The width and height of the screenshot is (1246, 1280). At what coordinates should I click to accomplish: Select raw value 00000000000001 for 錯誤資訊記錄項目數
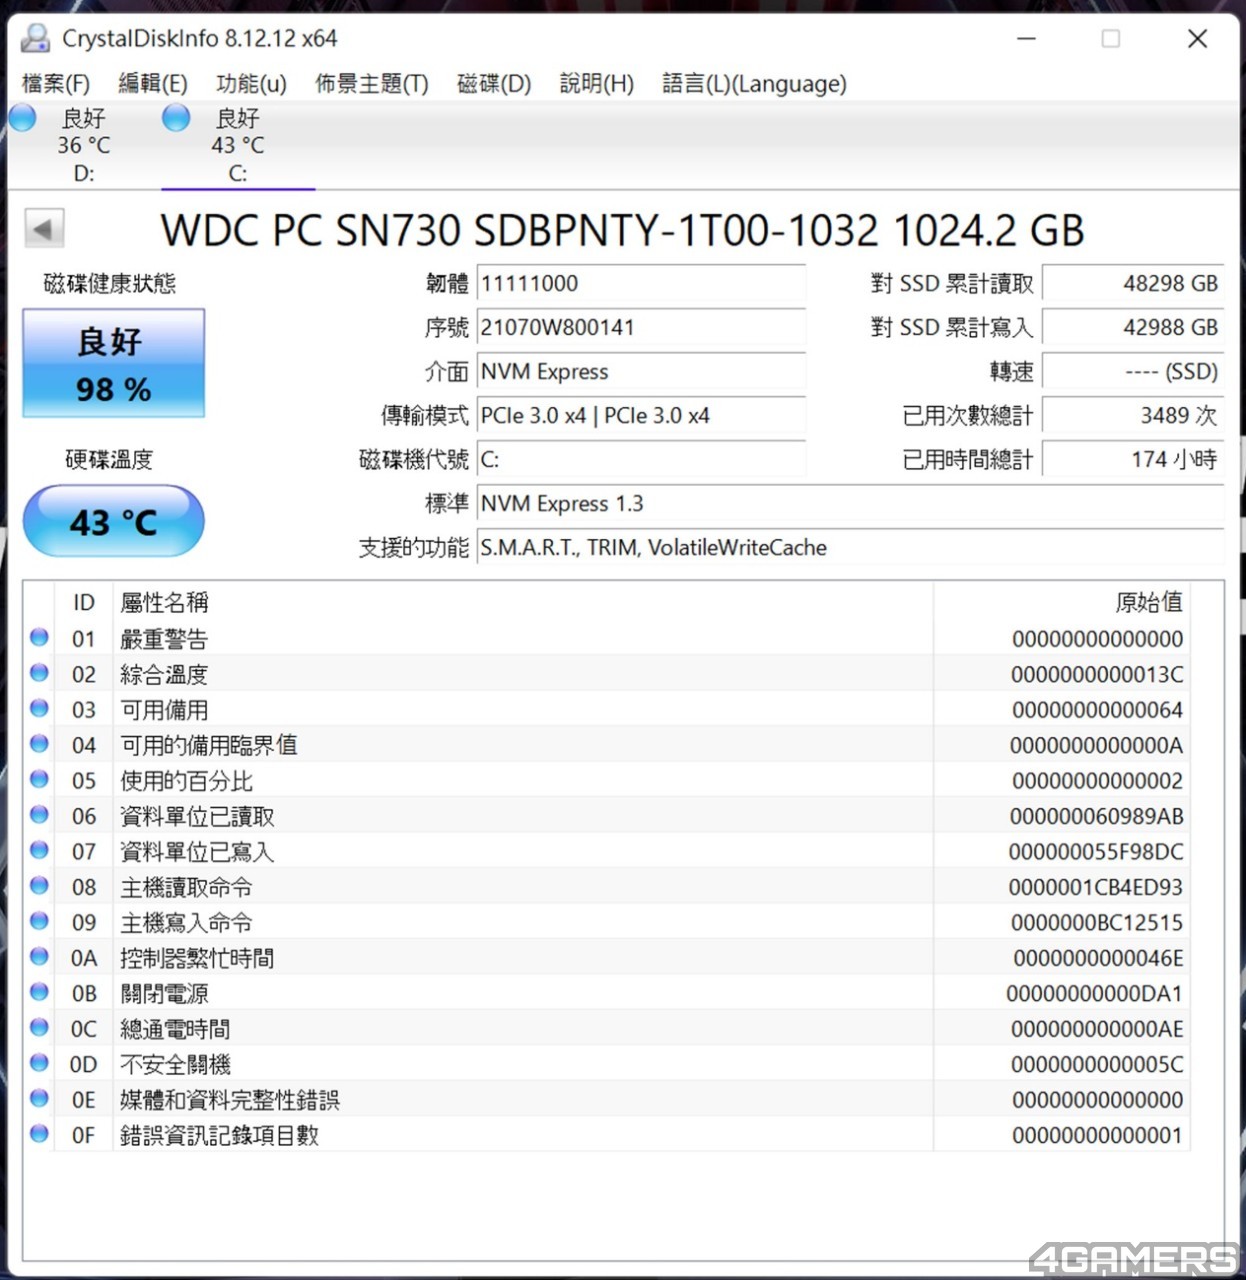(1097, 1136)
